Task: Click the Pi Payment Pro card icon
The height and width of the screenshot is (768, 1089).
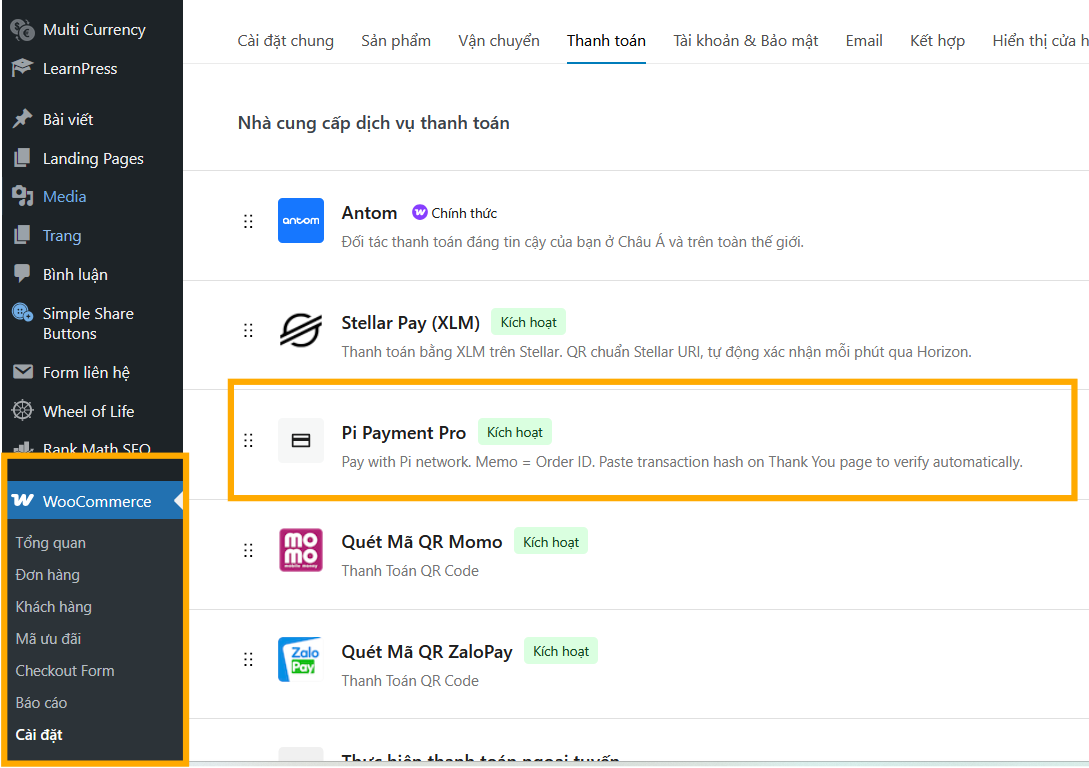Action: (301, 440)
